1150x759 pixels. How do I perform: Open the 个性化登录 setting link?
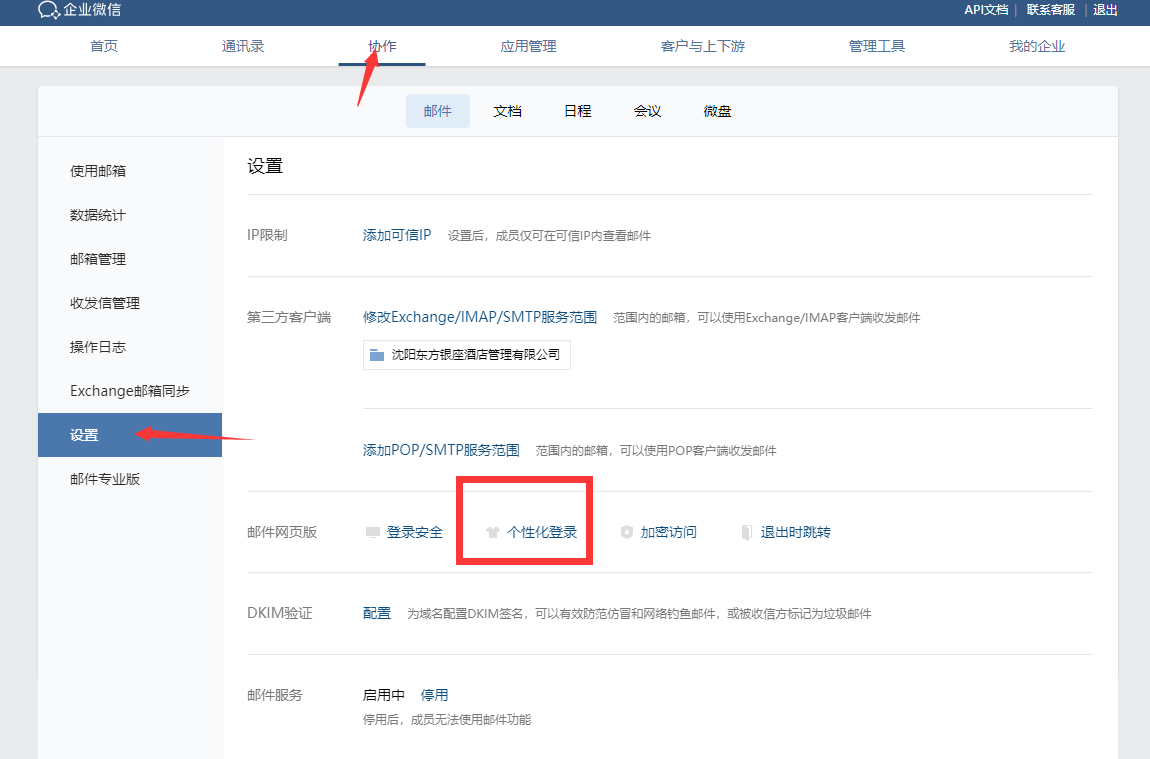click(542, 532)
